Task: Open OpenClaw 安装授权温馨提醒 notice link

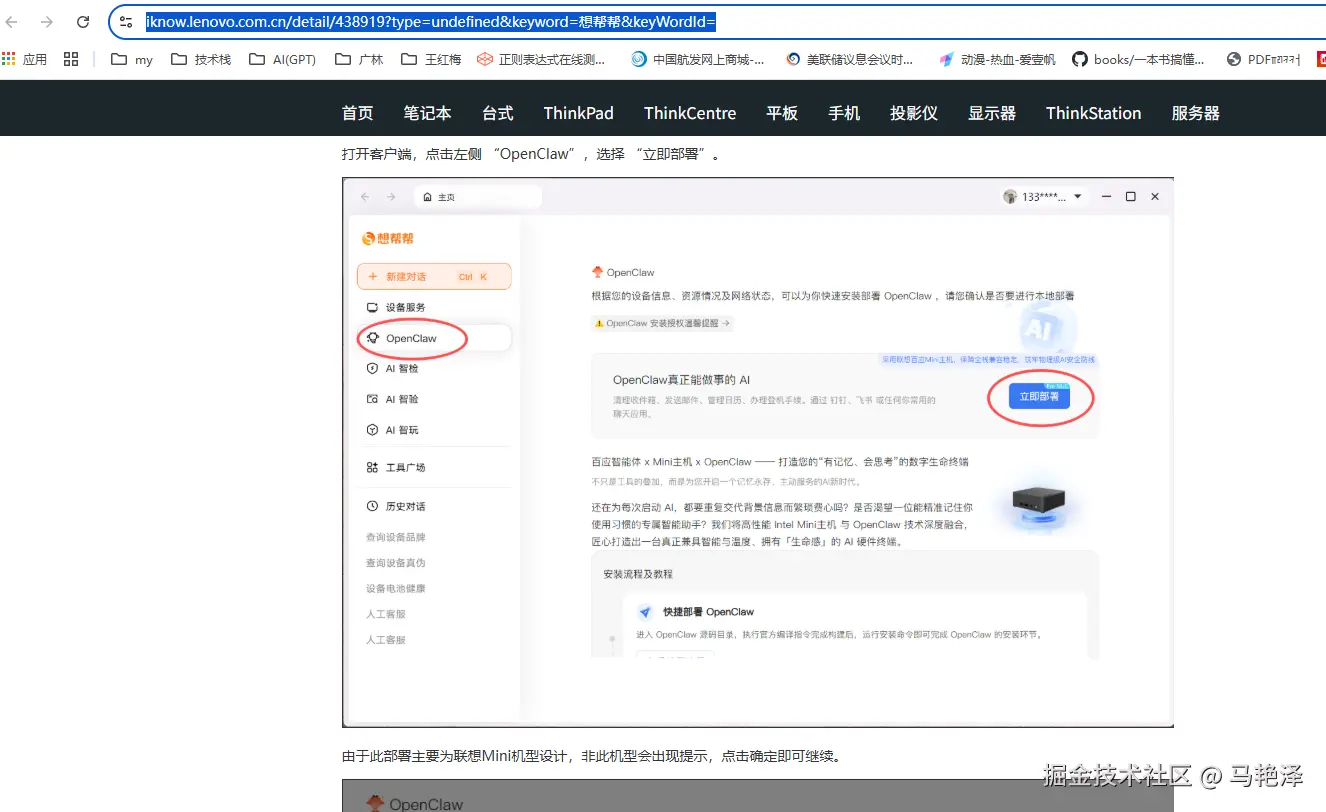Action: (x=662, y=323)
